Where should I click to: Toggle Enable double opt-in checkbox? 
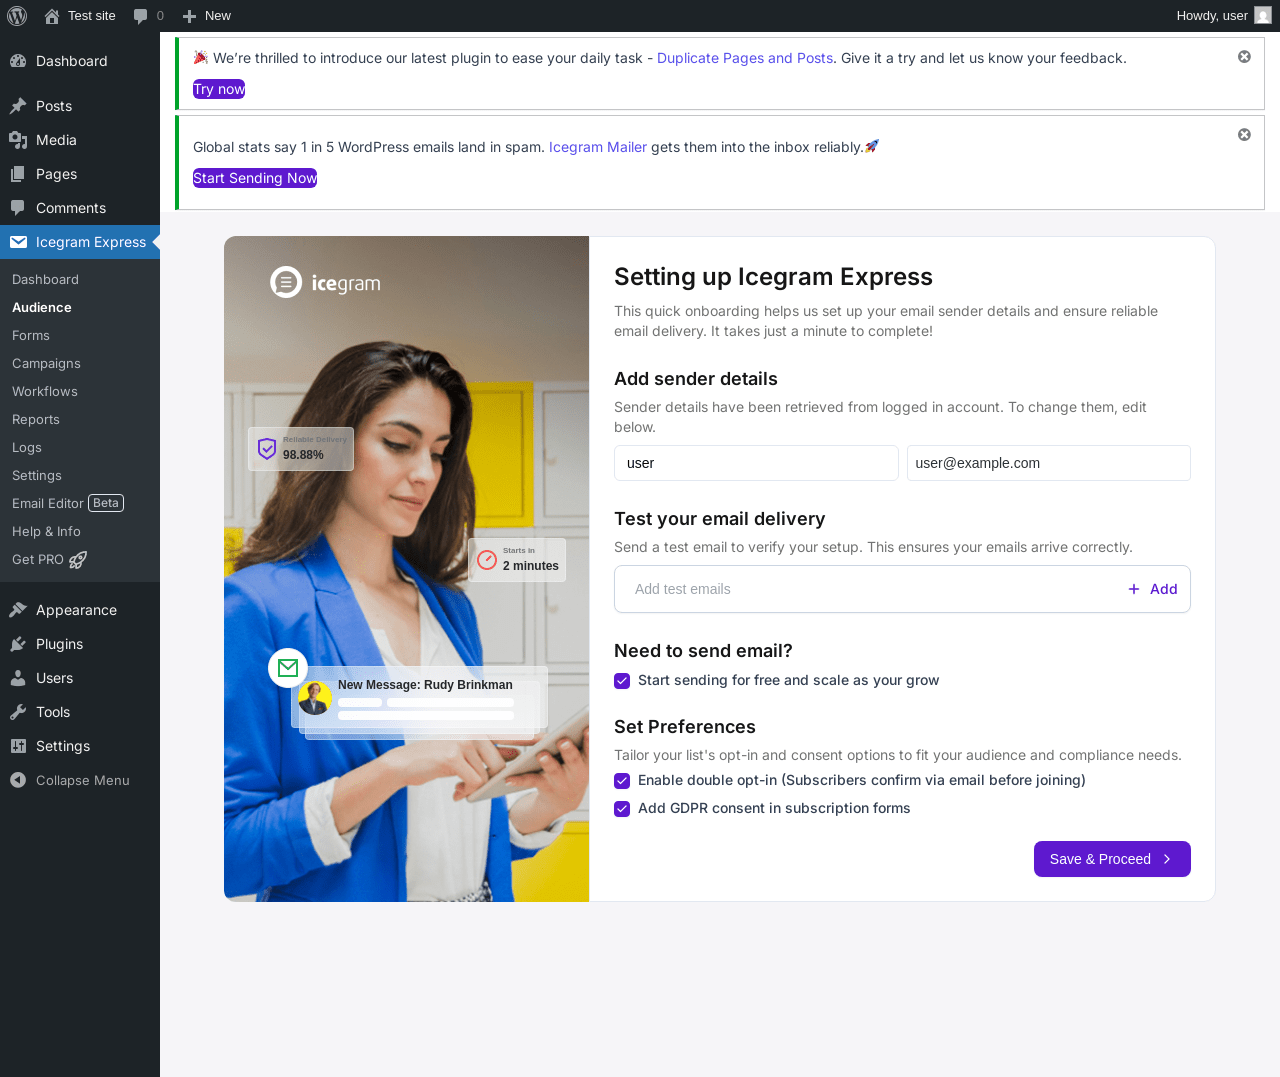tap(622, 781)
